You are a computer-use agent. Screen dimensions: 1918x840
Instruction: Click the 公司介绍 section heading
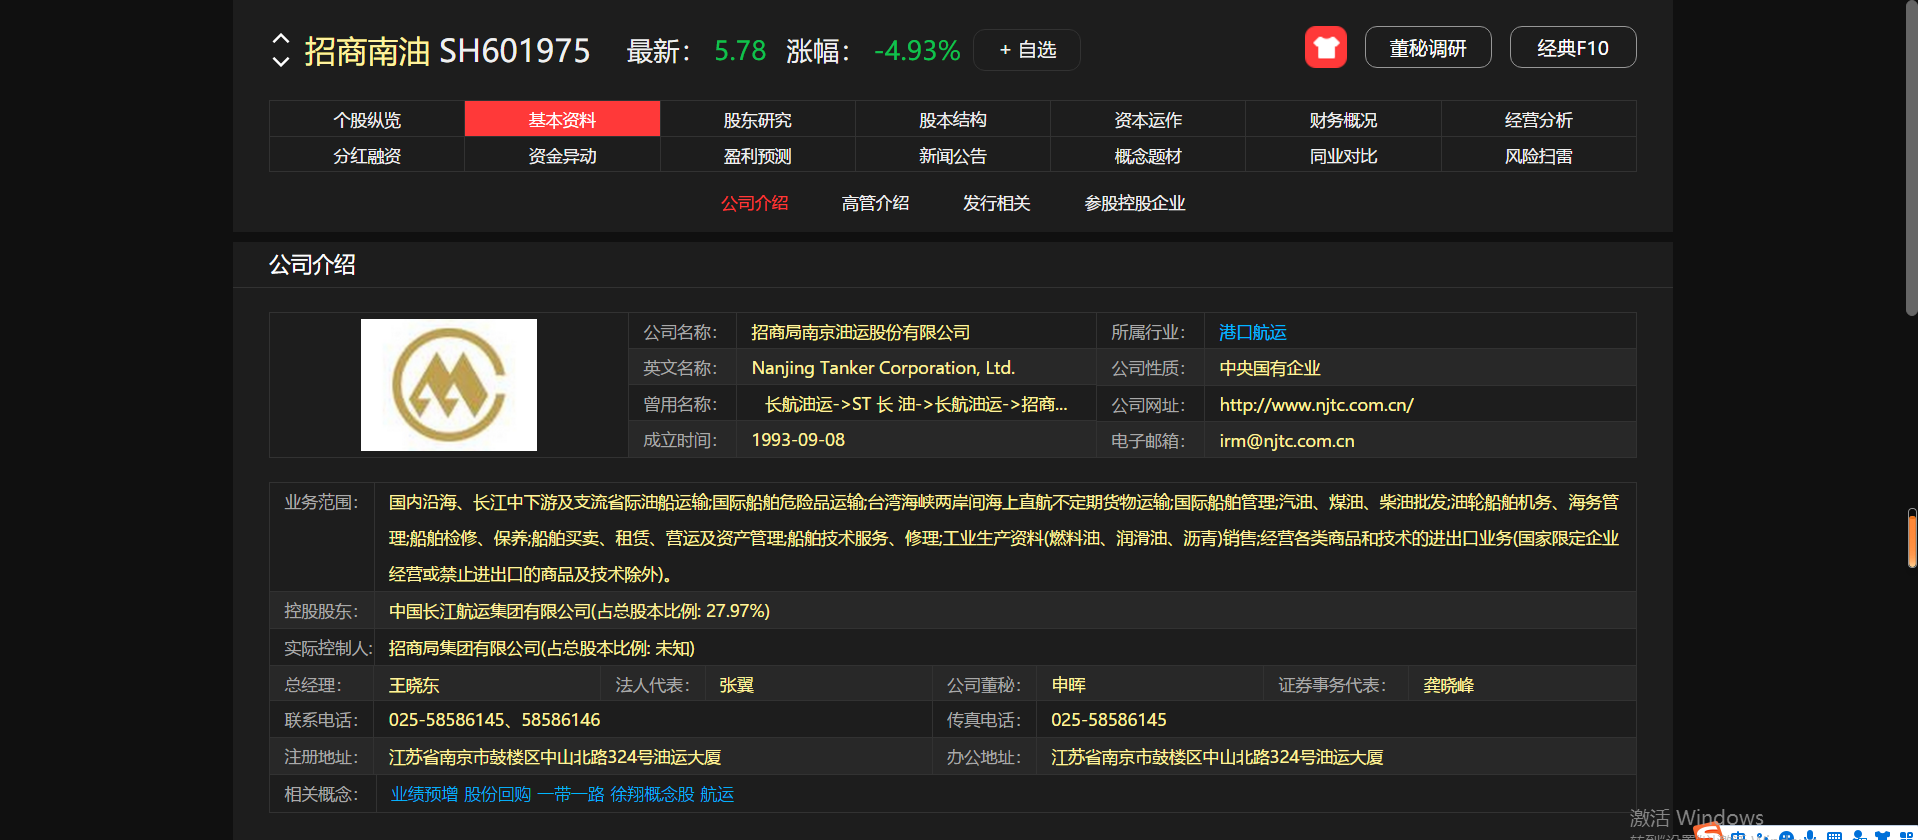tap(312, 265)
